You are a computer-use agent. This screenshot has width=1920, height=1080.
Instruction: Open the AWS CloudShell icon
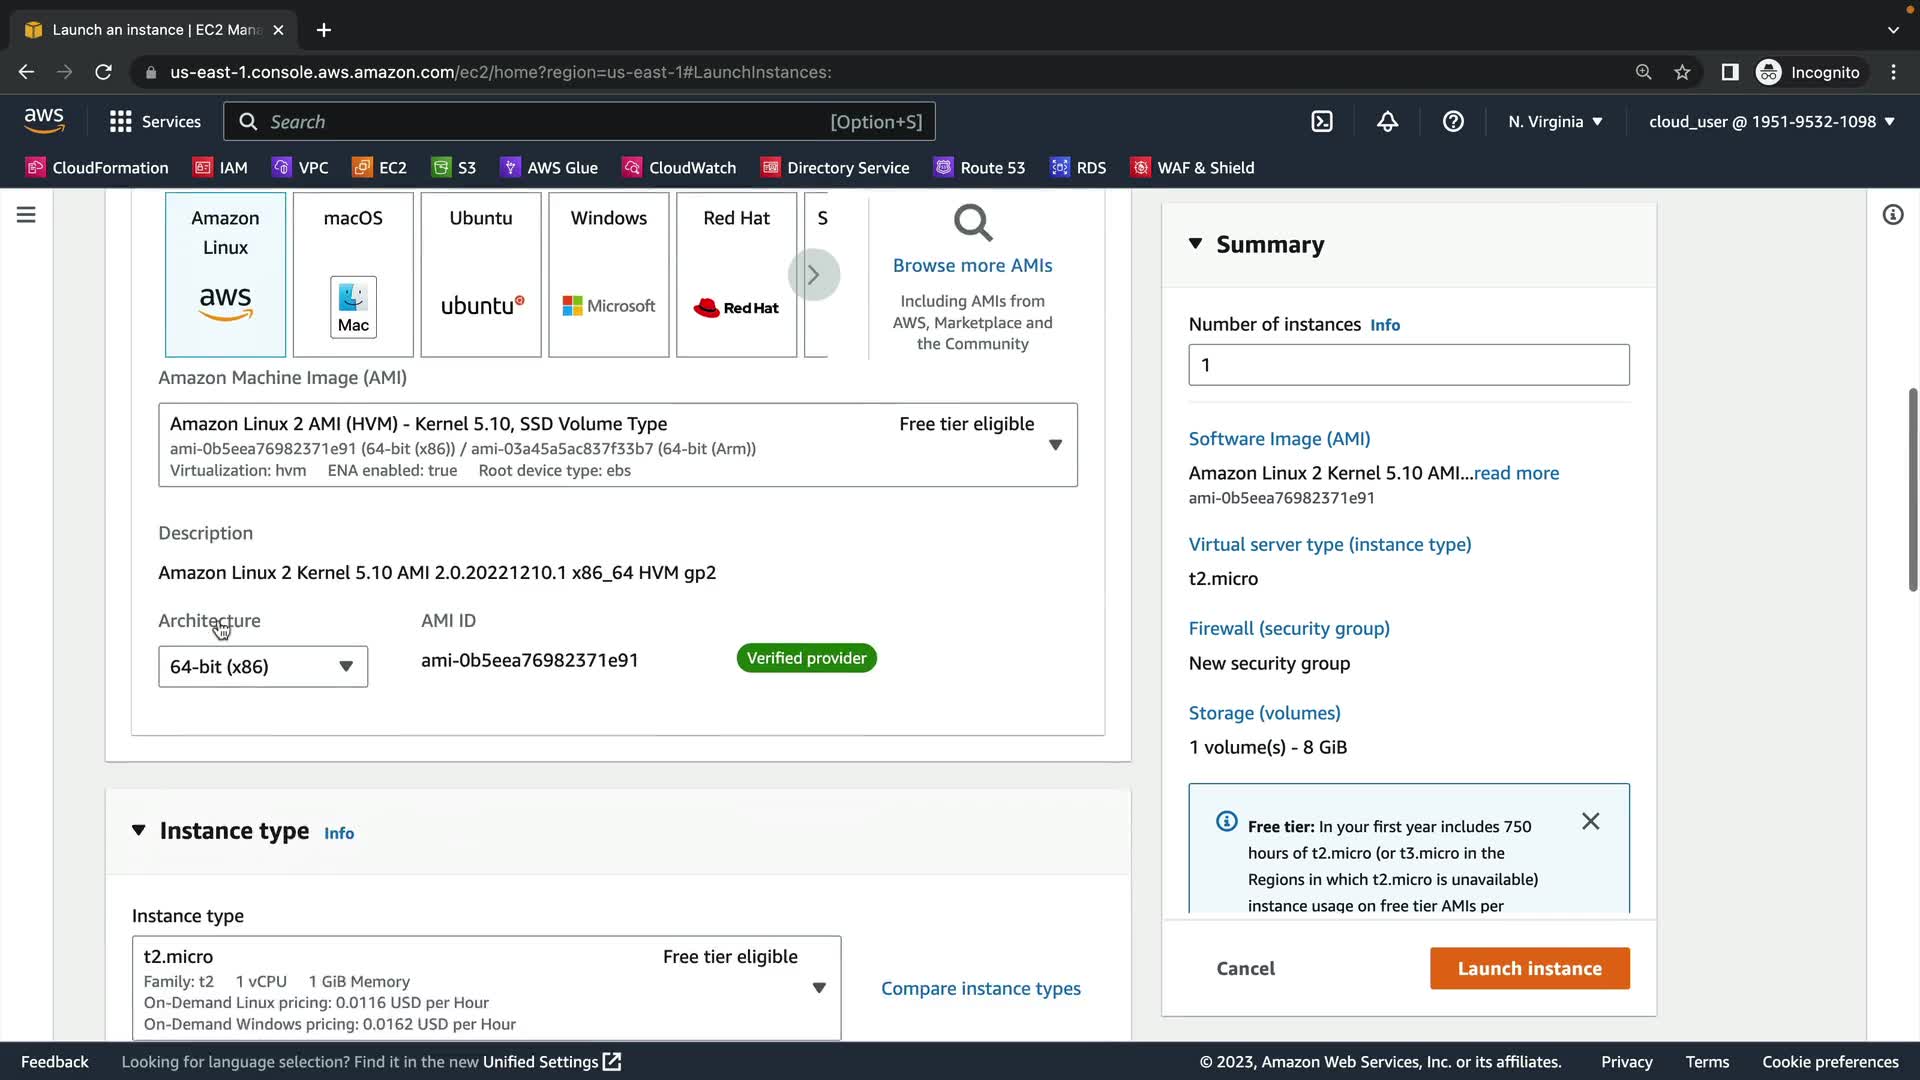(1322, 122)
